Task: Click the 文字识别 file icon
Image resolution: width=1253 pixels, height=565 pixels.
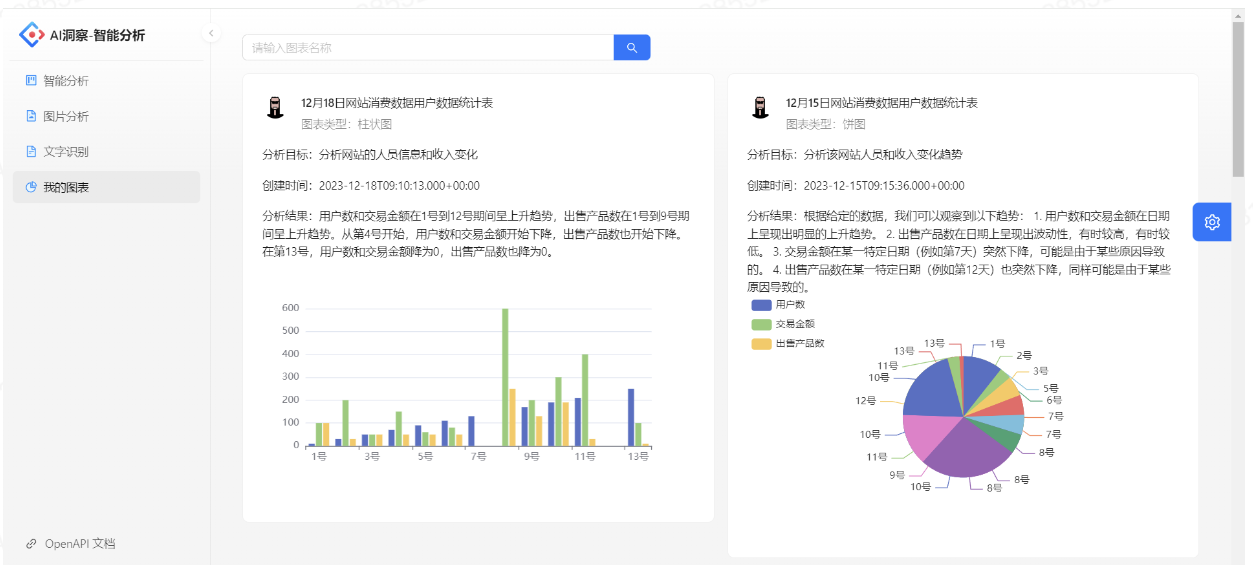Action: [x=31, y=151]
